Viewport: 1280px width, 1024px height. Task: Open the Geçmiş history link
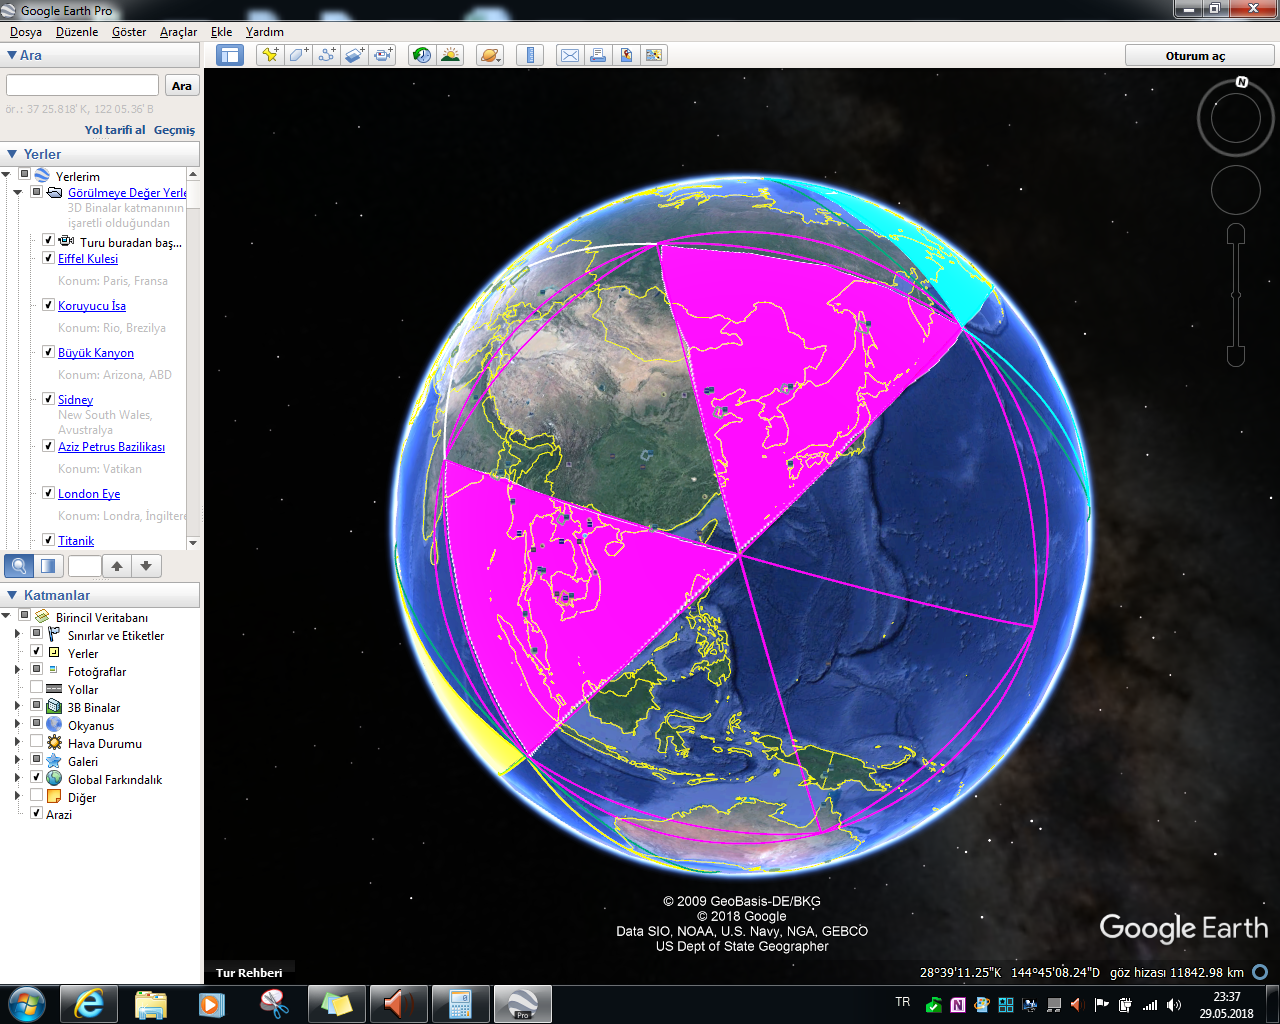click(x=174, y=130)
